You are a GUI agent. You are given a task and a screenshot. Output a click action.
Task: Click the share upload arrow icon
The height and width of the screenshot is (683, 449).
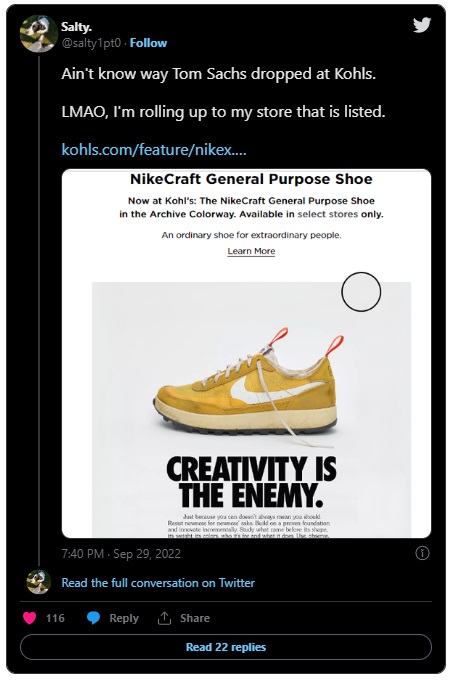click(x=164, y=618)
